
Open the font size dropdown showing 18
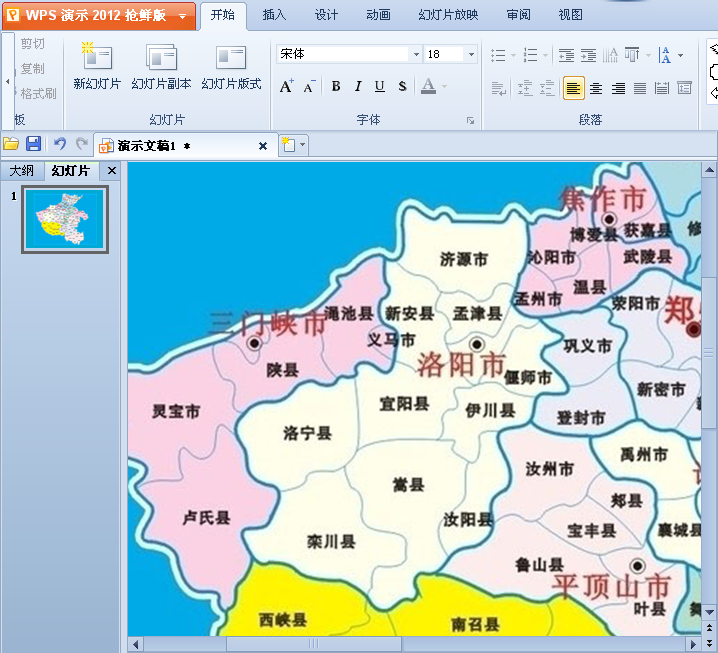coord(471,54)
